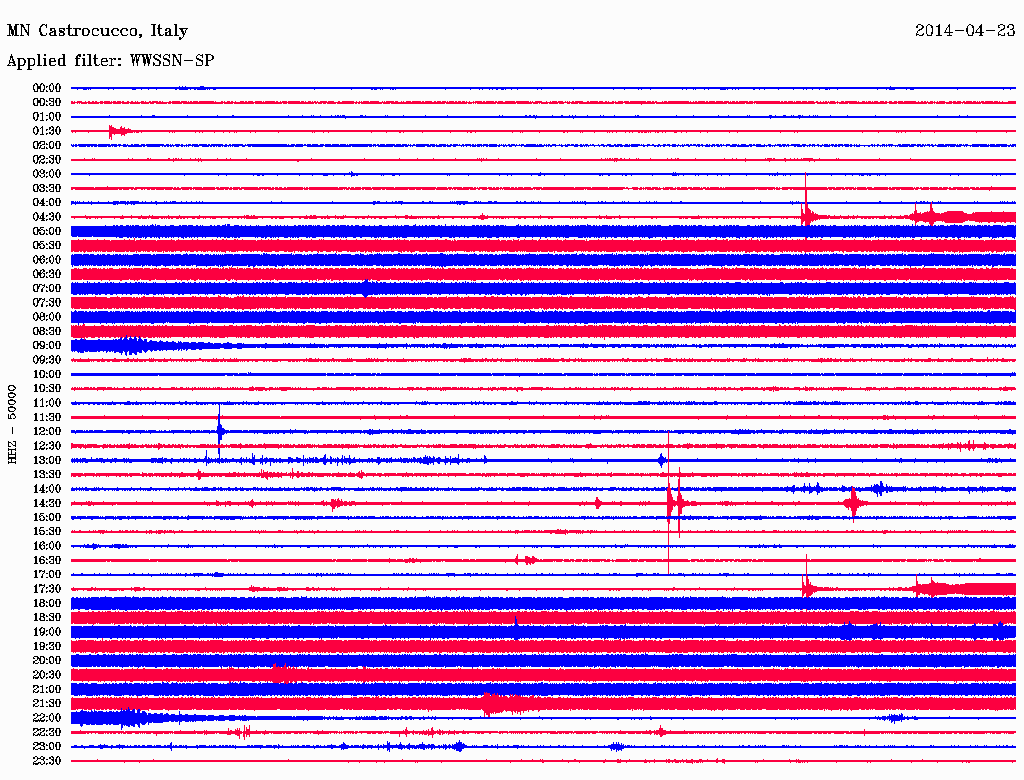Click the 04:30 time label
1024x780 pixels.
(x=47, y=217)
